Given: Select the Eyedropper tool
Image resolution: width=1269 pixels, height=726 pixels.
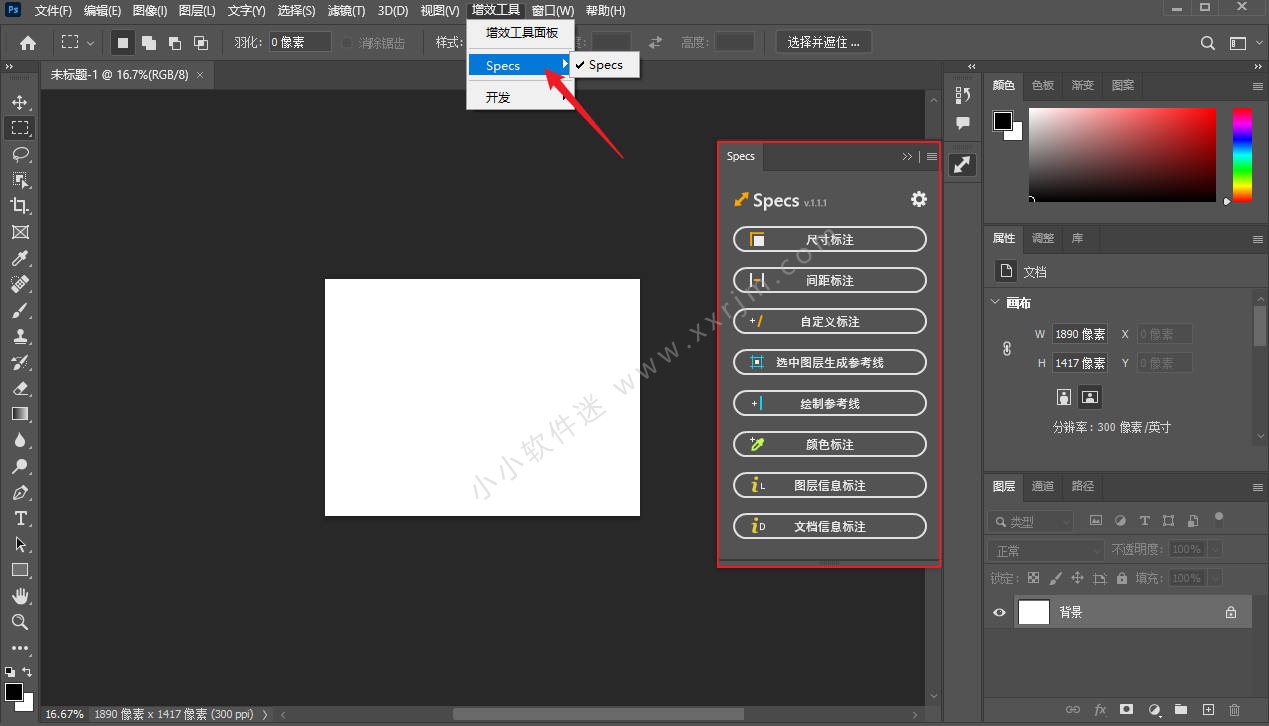Looking at the screenshot, I should point(20,258).
